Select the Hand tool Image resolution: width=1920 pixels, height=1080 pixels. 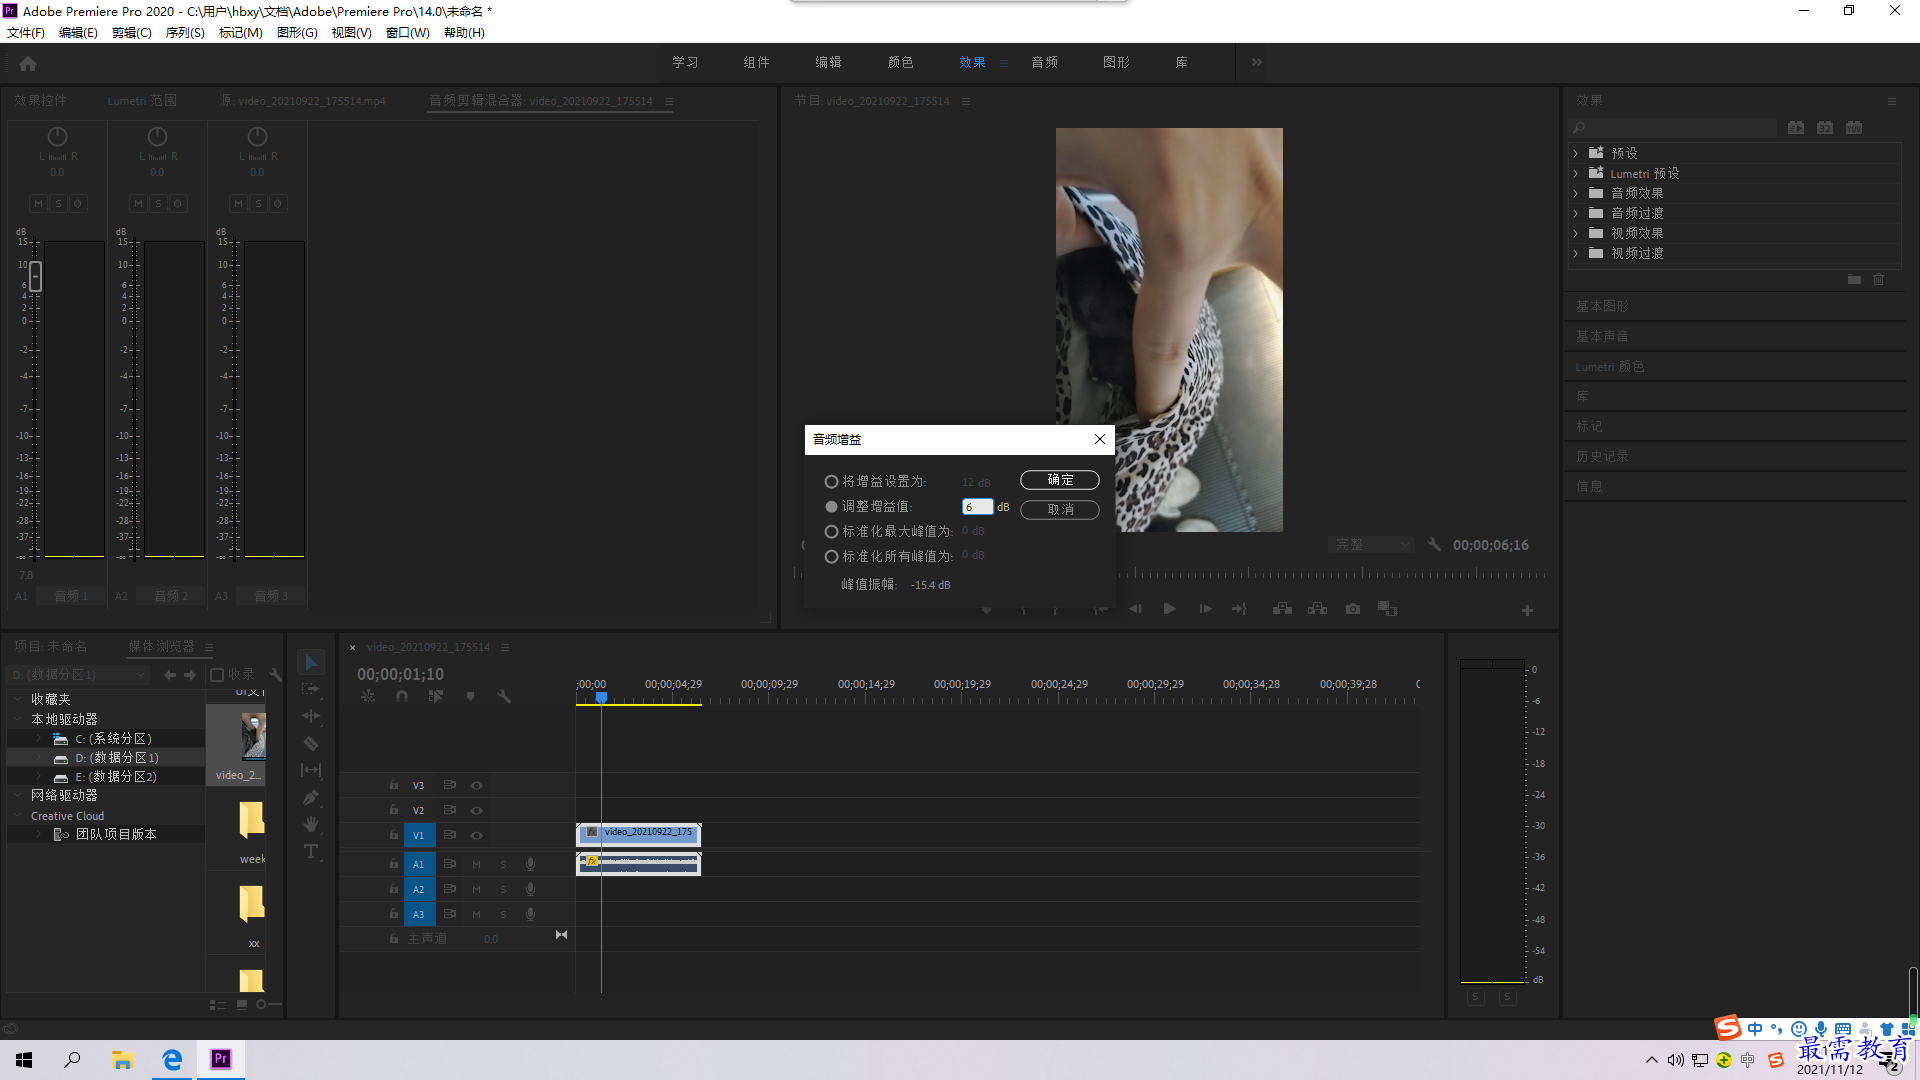(x=311, y=824)
